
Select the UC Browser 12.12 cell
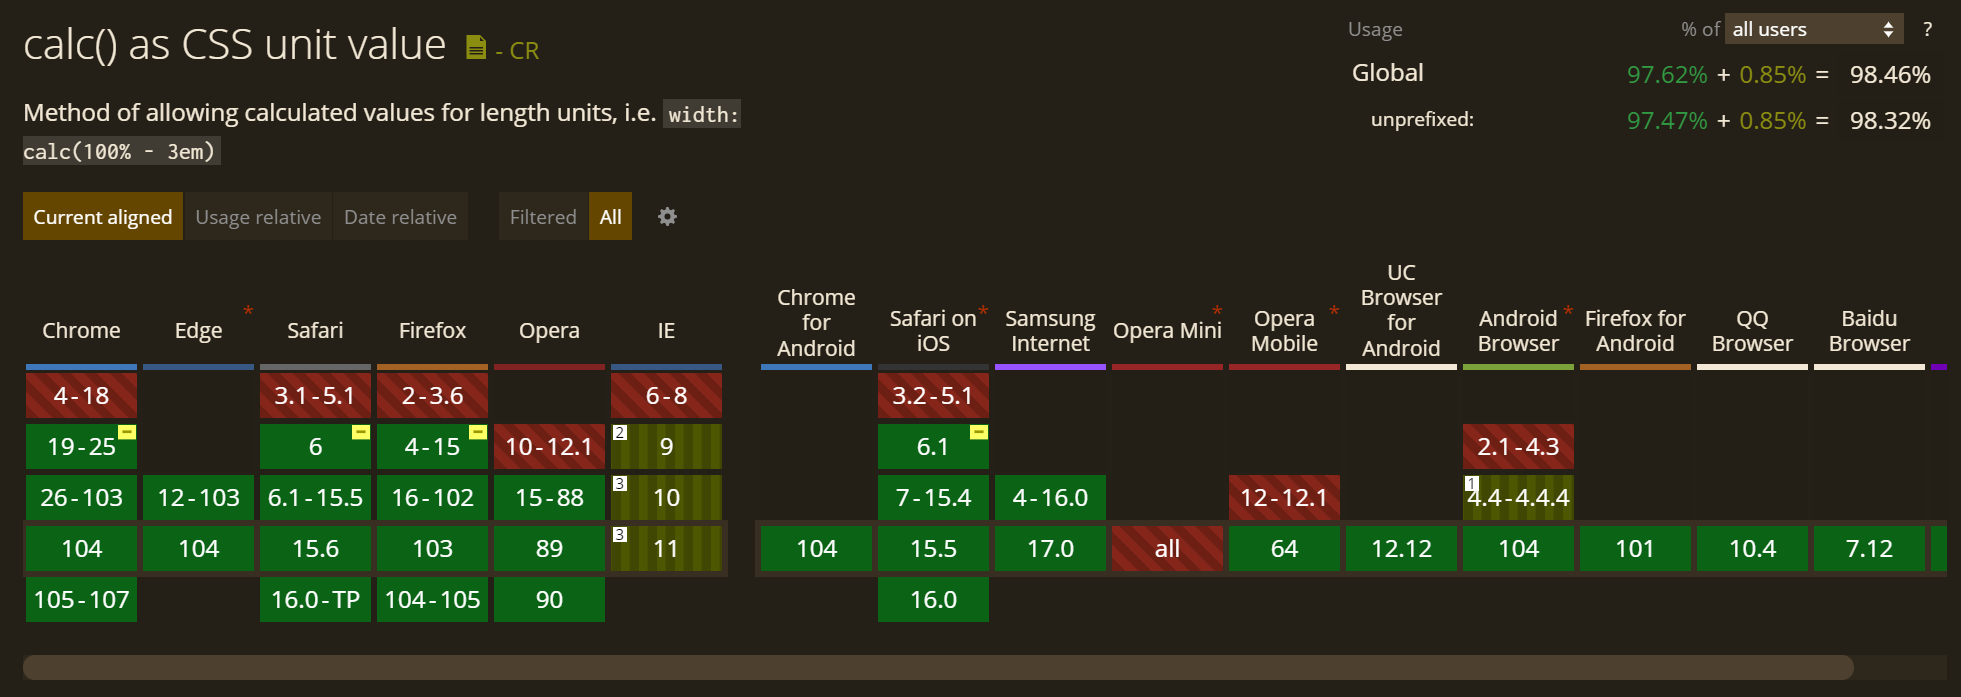(1401, 548)
